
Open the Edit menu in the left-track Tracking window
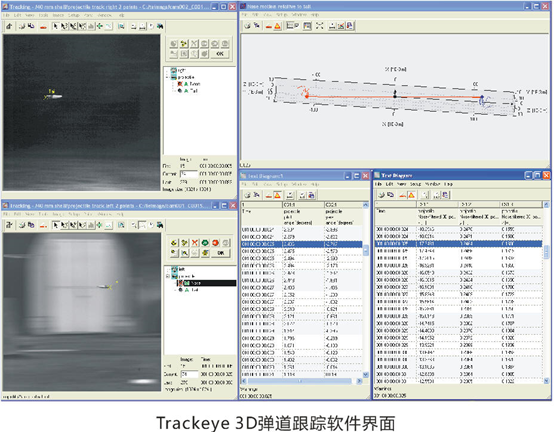point(17,214)
